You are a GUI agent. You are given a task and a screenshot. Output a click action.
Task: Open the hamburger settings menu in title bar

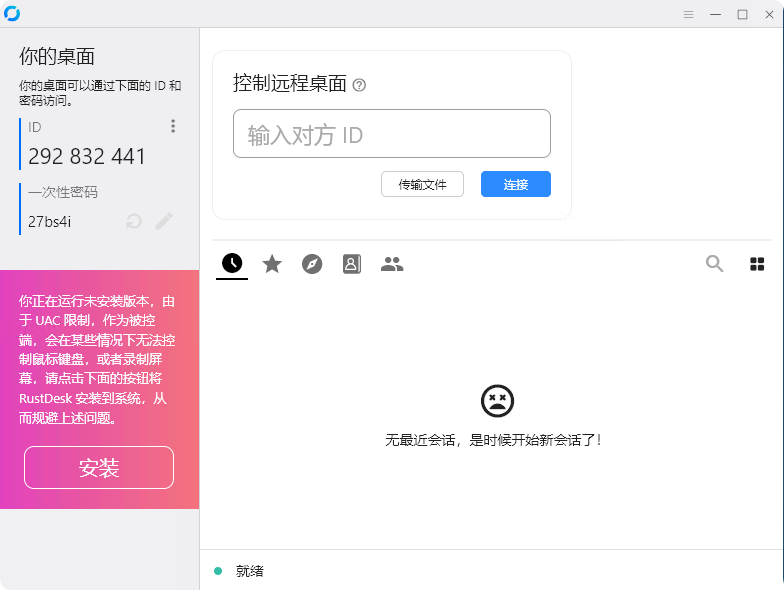click(x=688, y=14)
